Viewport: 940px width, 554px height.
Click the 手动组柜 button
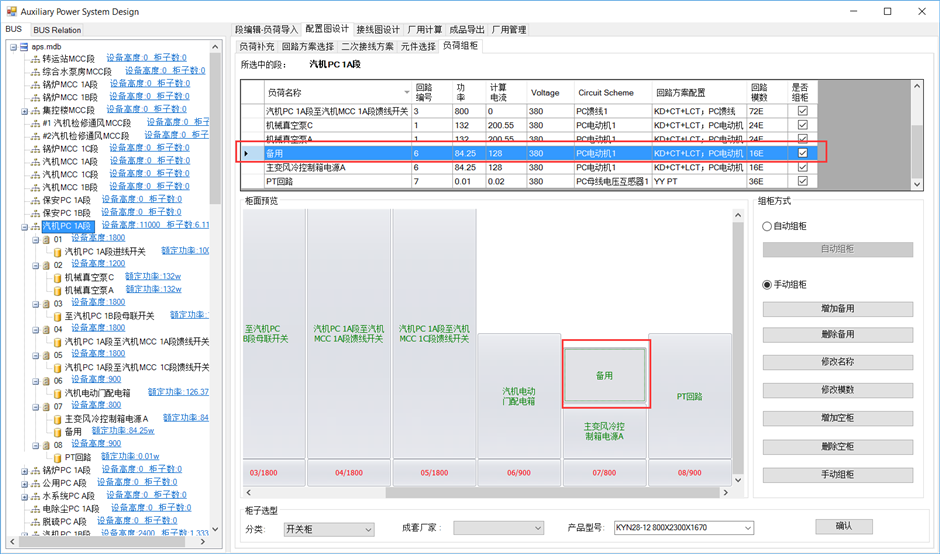[837, 475]
